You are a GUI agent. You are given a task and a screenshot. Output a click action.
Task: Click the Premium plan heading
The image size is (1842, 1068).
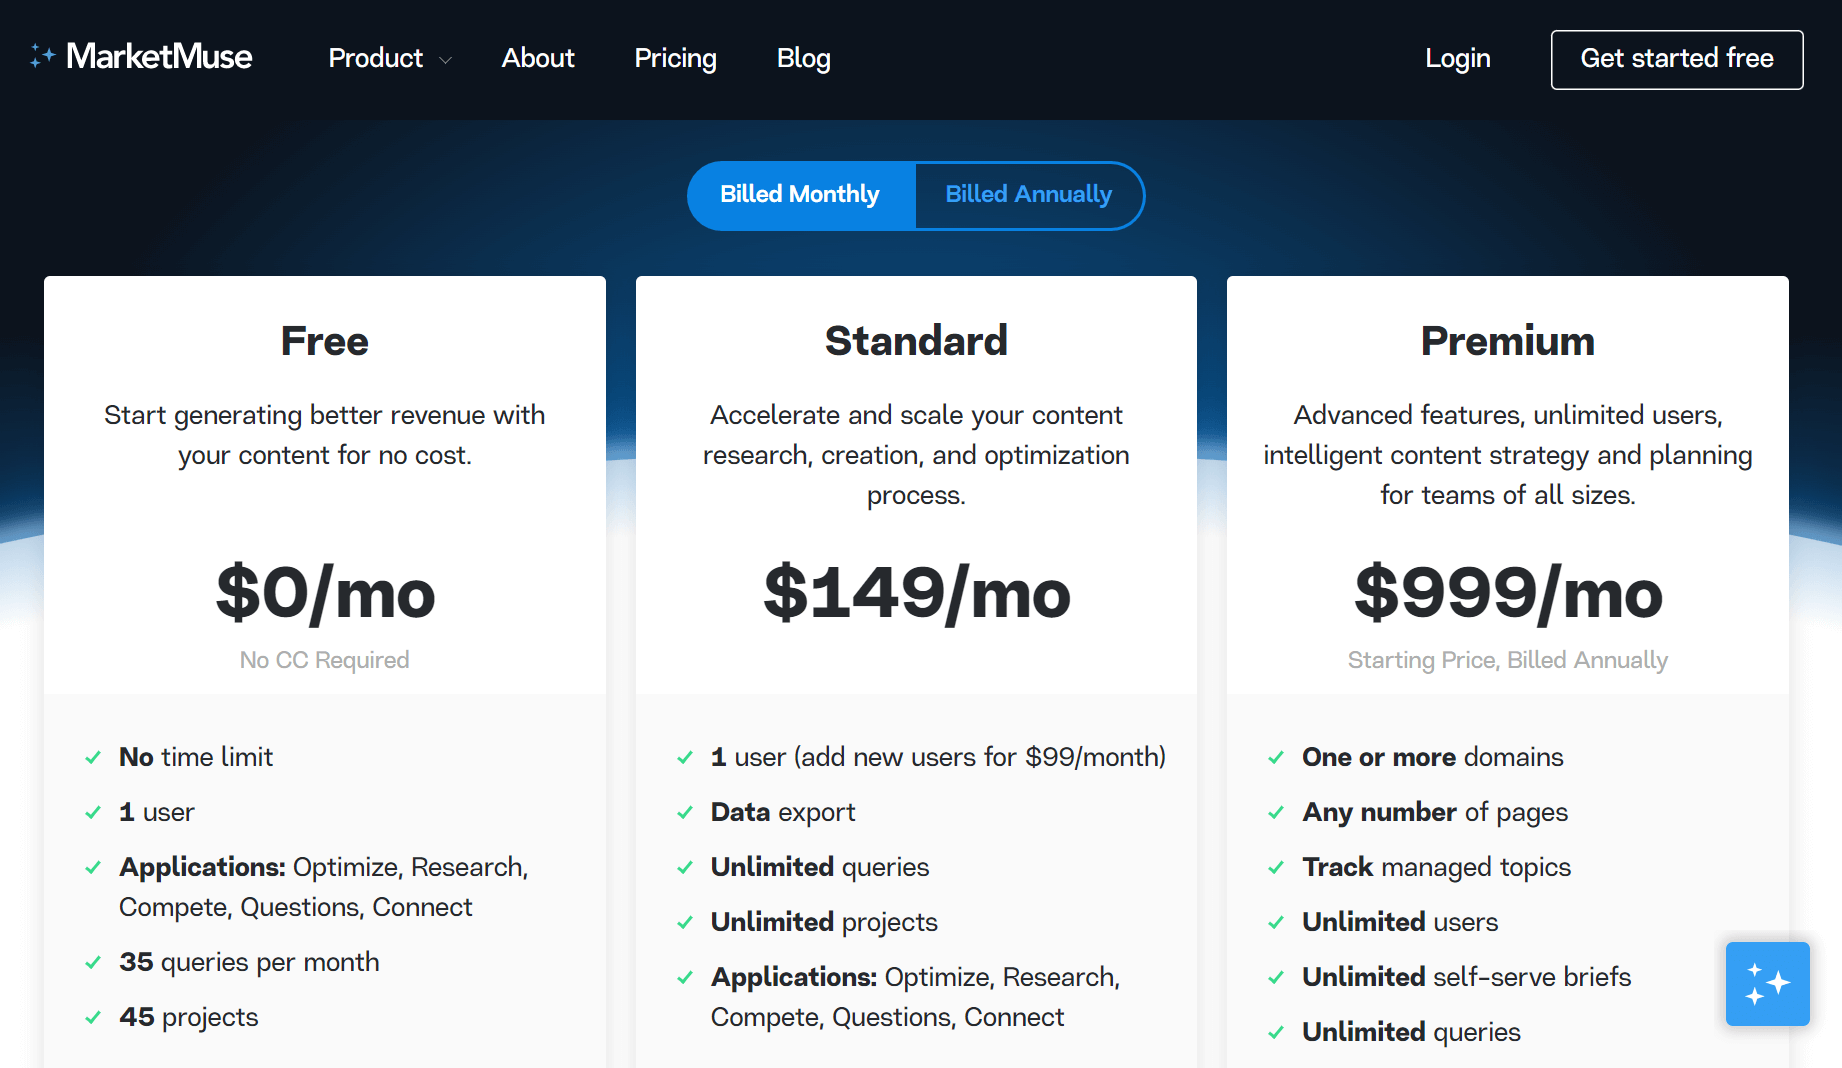tap(1508, 341)
